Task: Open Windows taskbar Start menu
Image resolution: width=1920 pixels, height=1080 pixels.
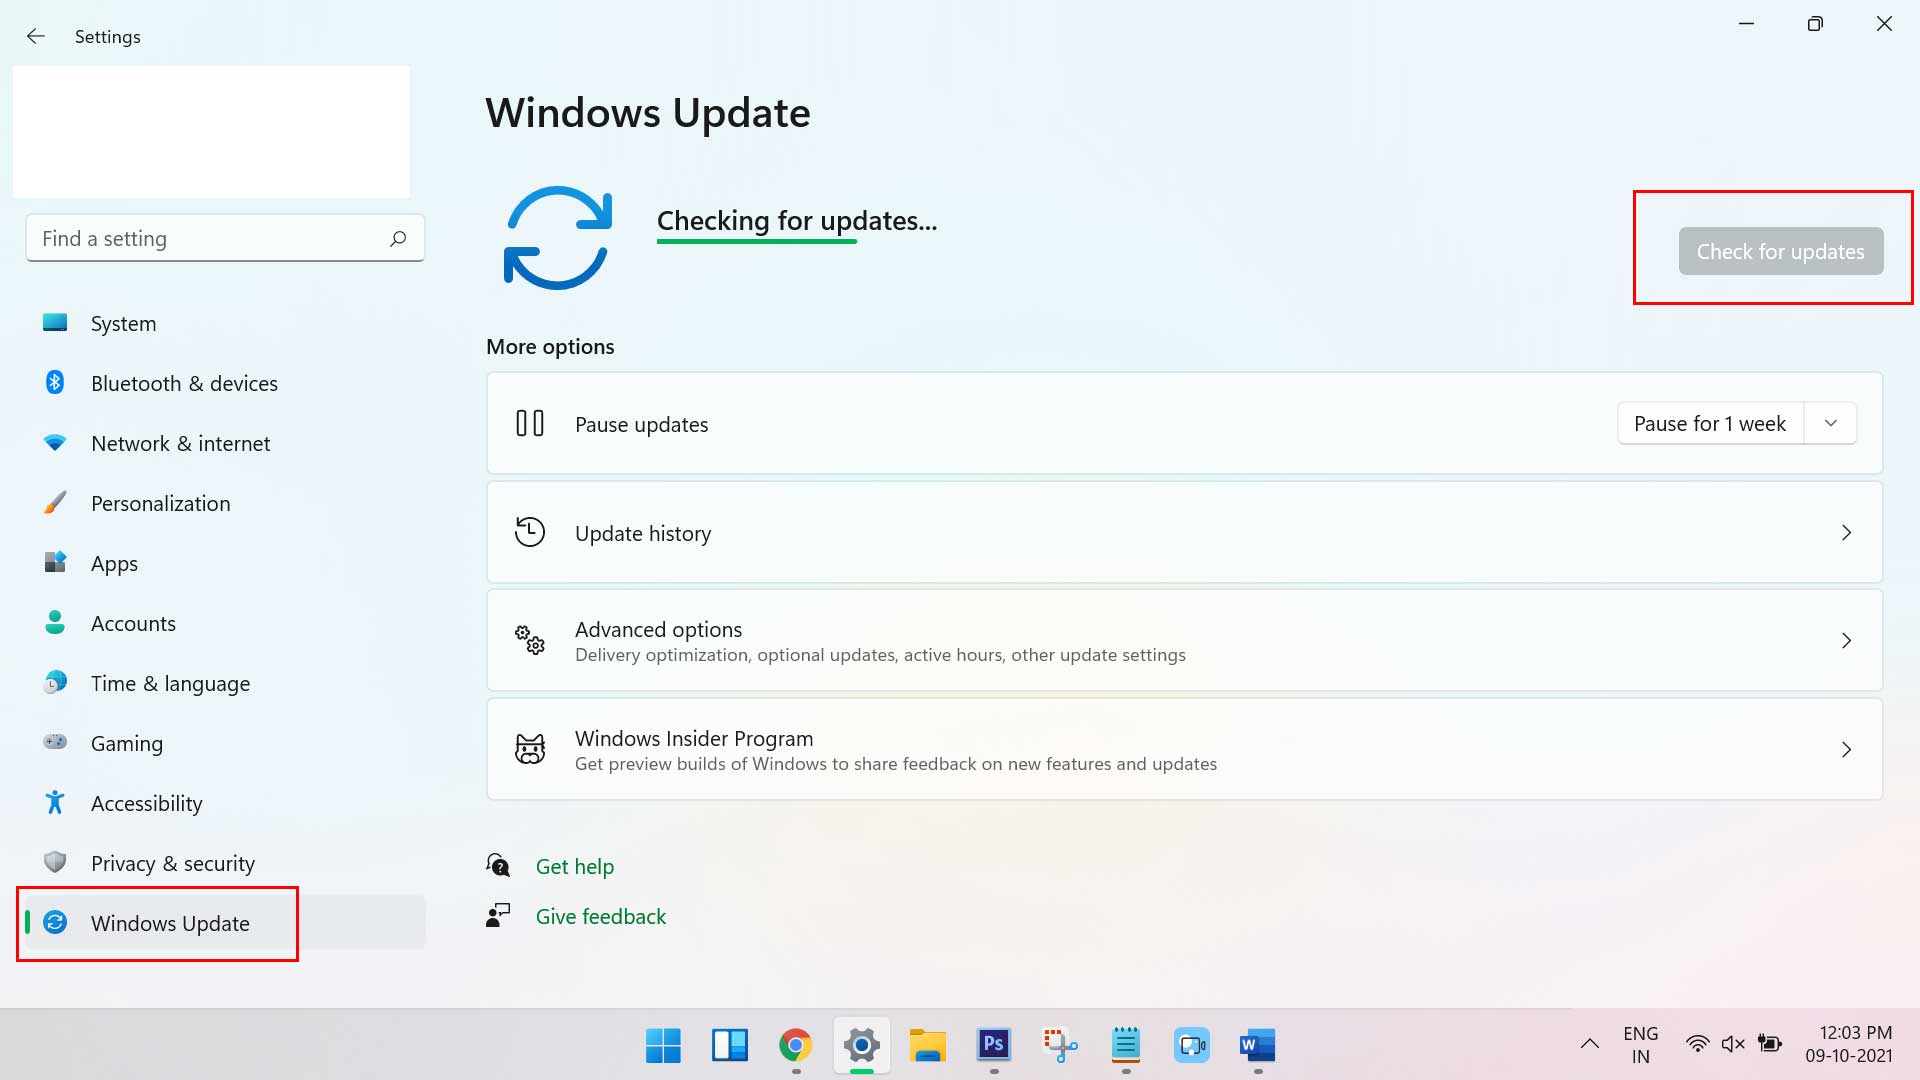Action: pos(662,1046)
